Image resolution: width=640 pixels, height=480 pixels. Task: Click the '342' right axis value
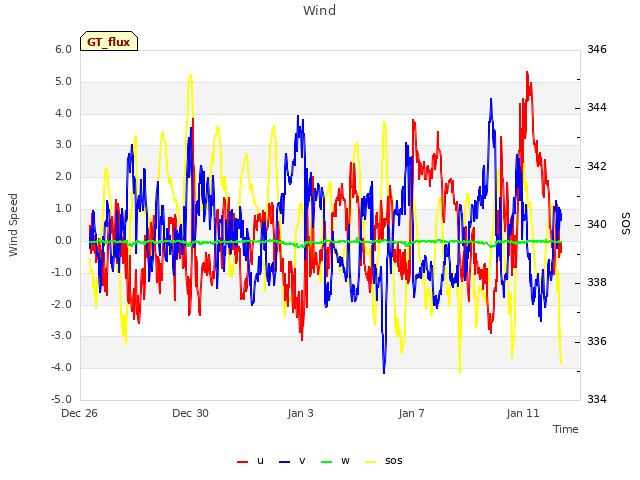(x=597, y=166)
